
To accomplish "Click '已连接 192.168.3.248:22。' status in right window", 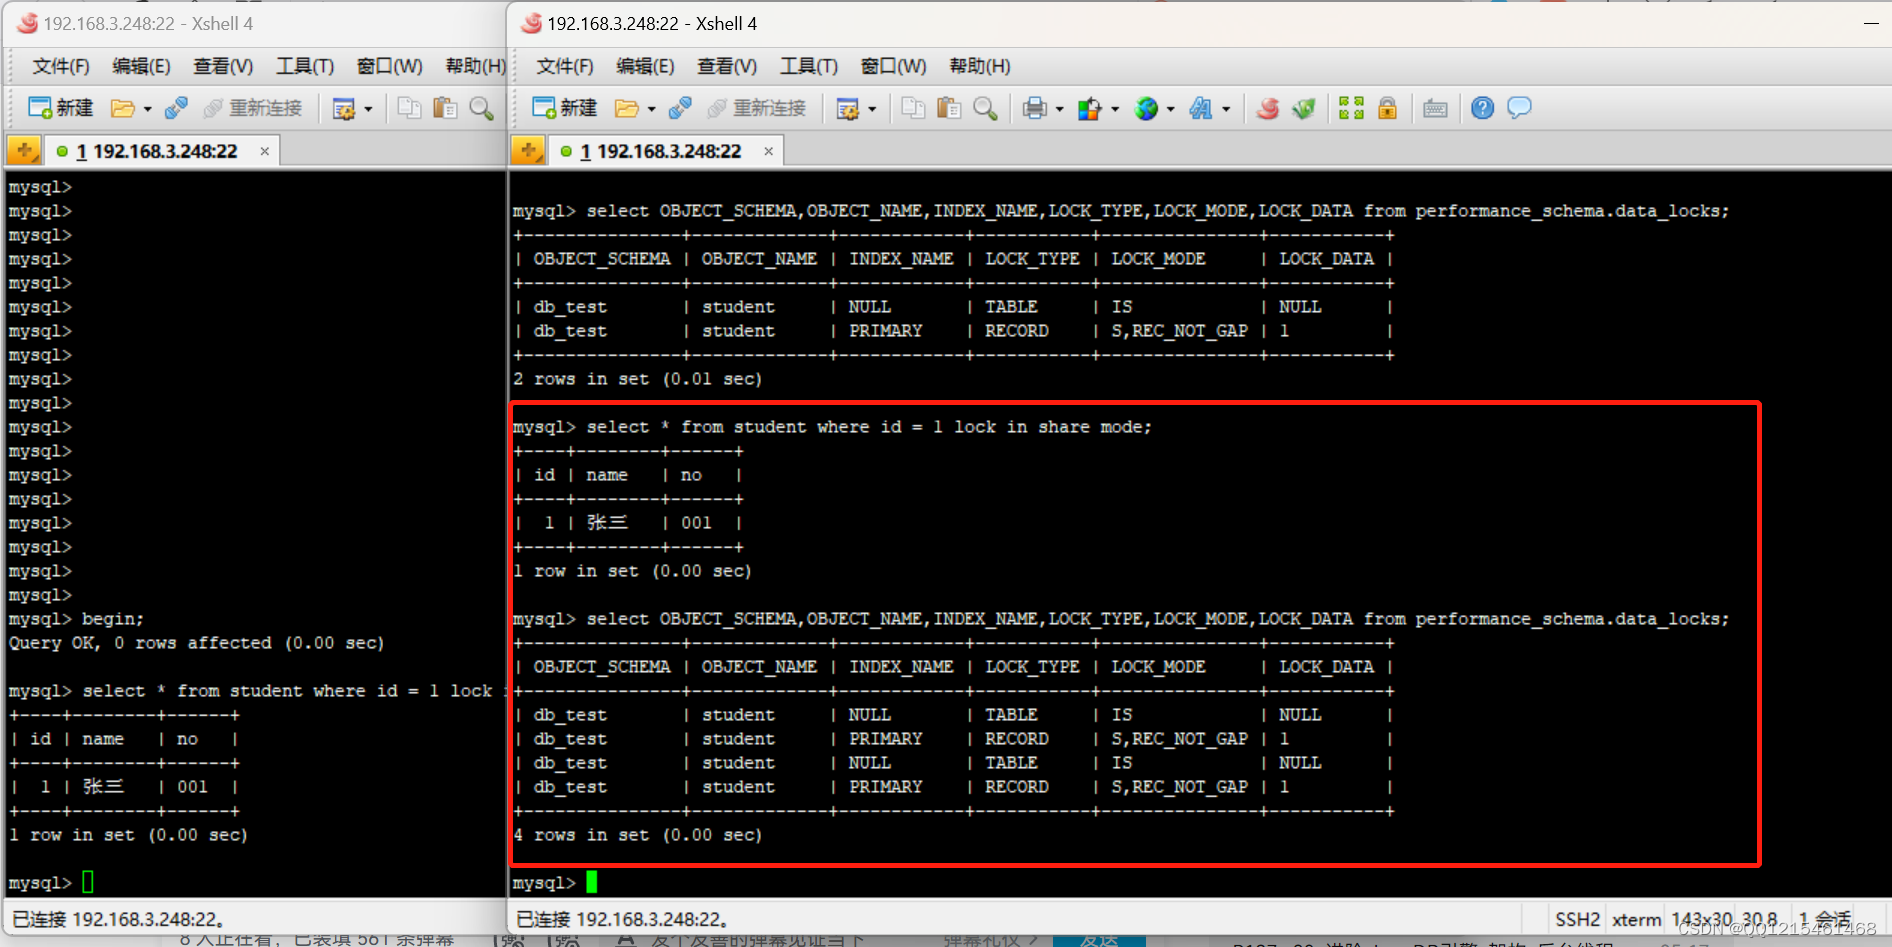I will [622, 919].
